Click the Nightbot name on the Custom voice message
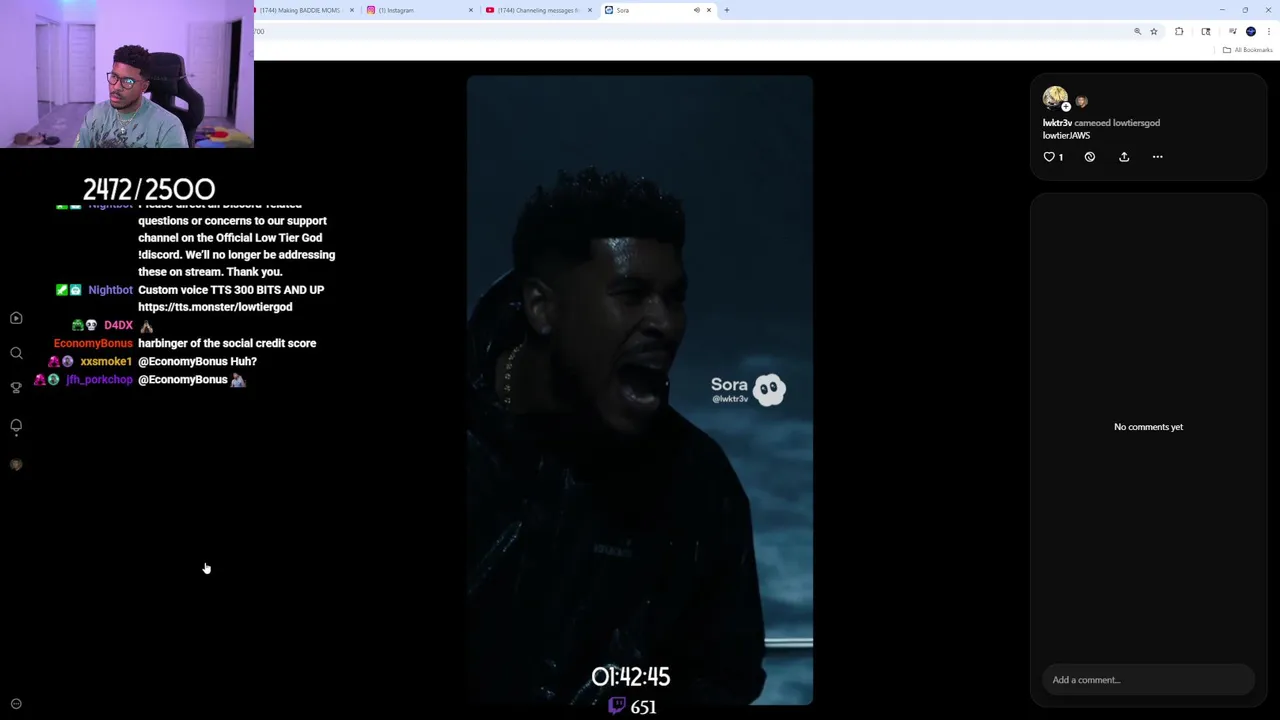This screenshot has width=1280, height=720. pos(110,290)
